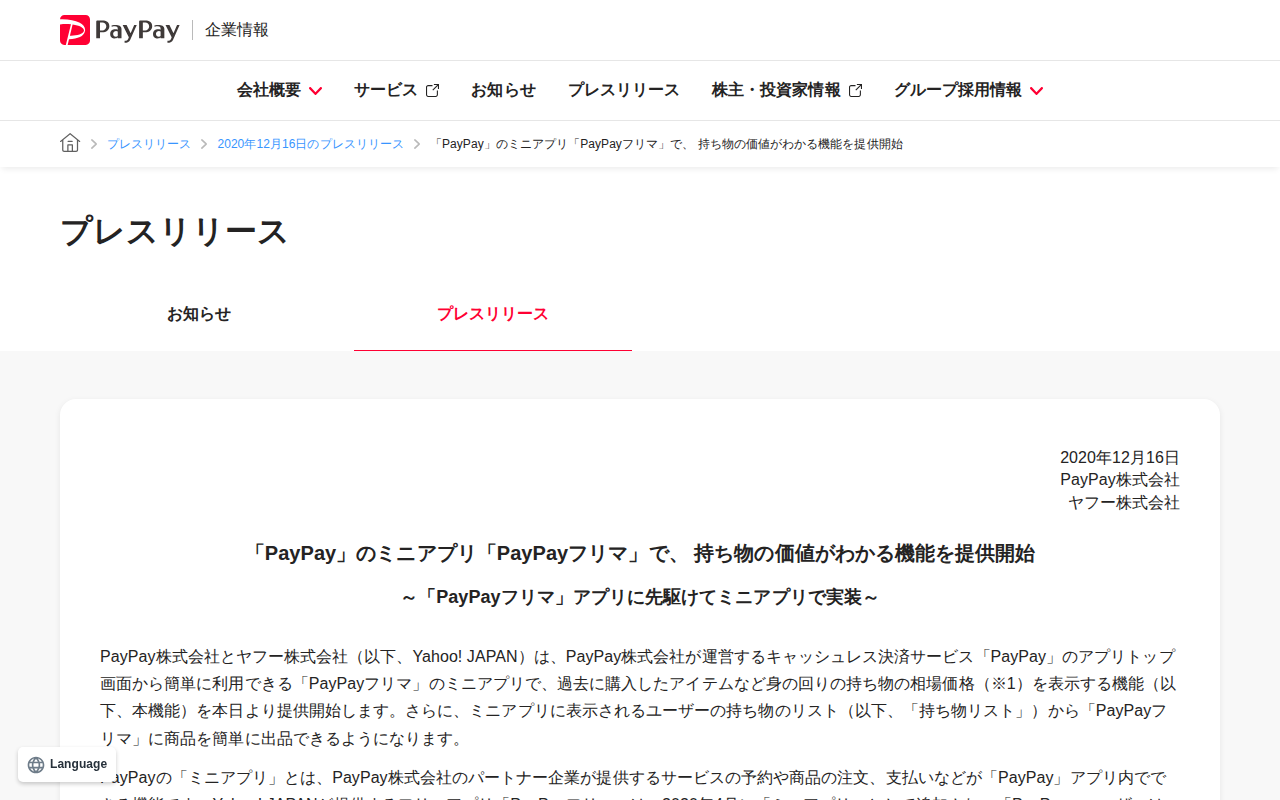Open the Language selector button

[x=67, y=765]
